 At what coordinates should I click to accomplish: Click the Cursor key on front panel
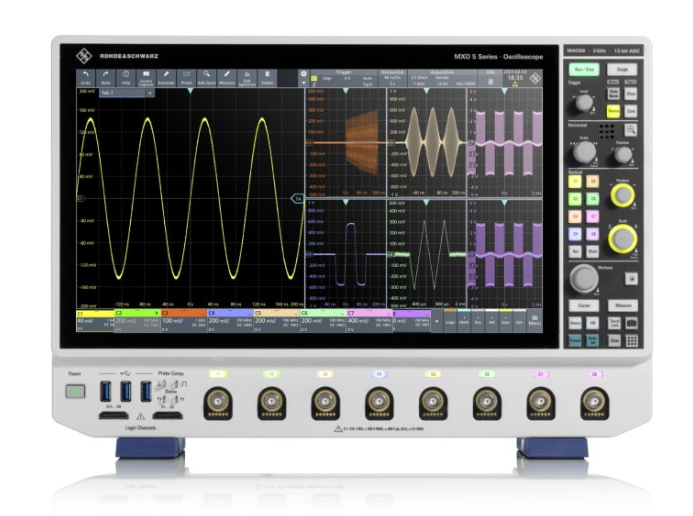(584, 305)
